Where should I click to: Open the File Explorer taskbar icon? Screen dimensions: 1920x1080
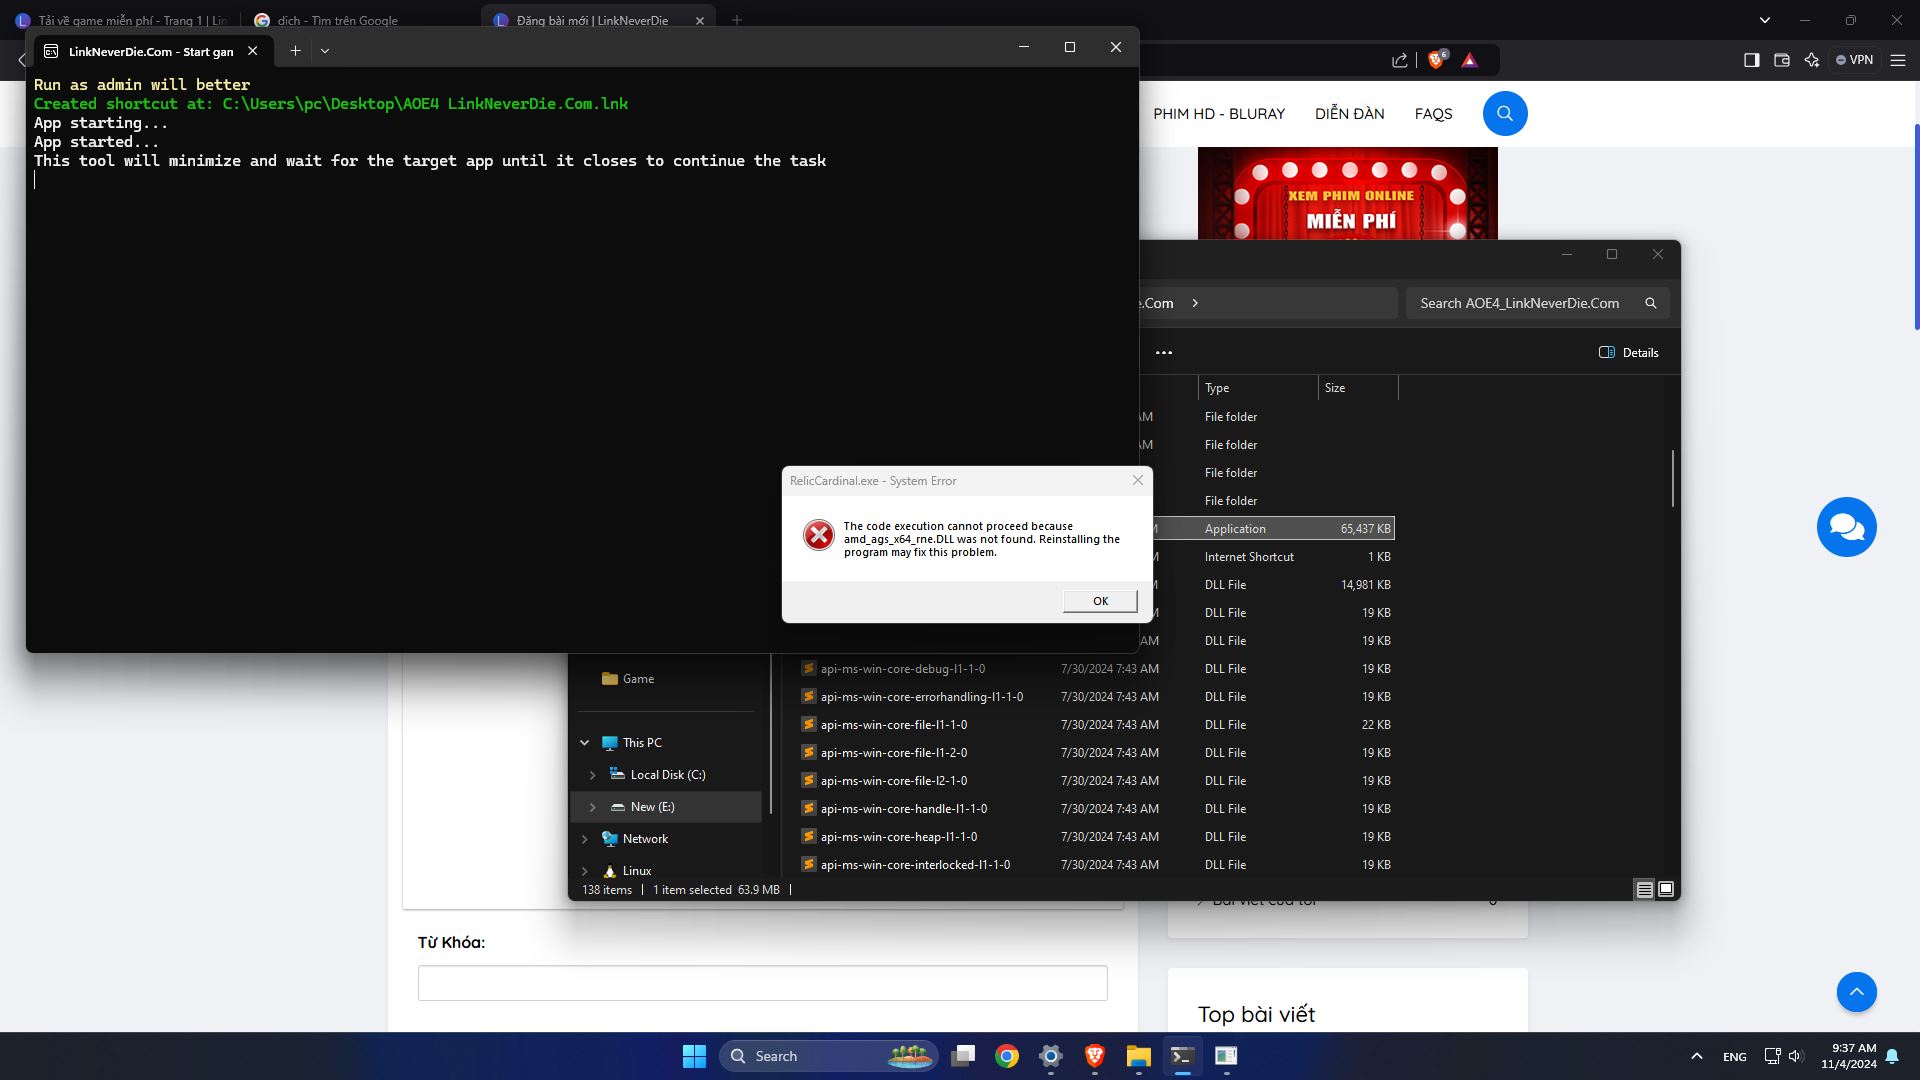point(1137,1055)
